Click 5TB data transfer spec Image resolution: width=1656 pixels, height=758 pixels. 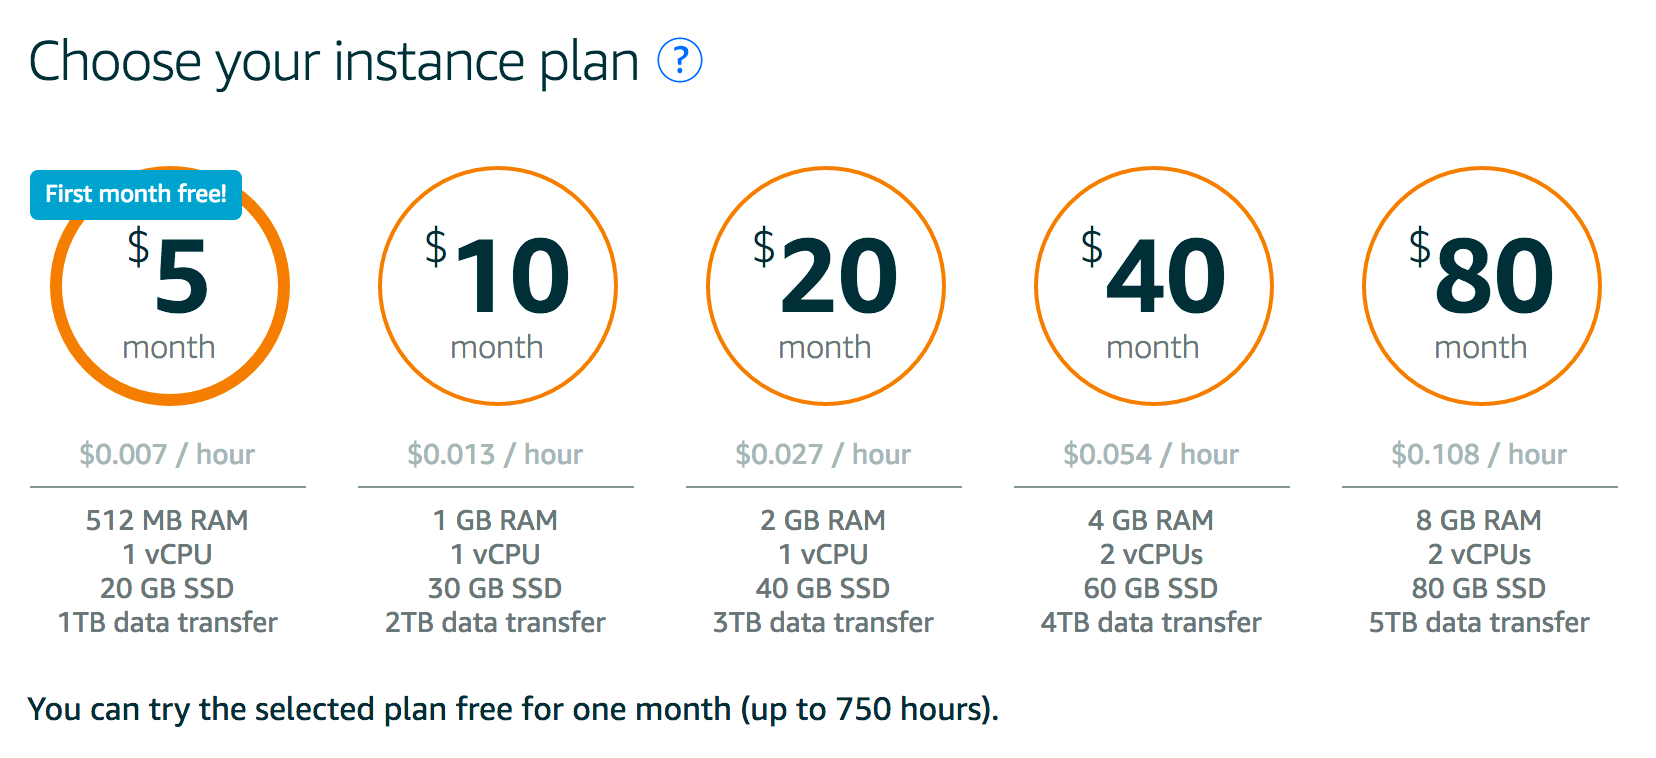click(1479, 622)
